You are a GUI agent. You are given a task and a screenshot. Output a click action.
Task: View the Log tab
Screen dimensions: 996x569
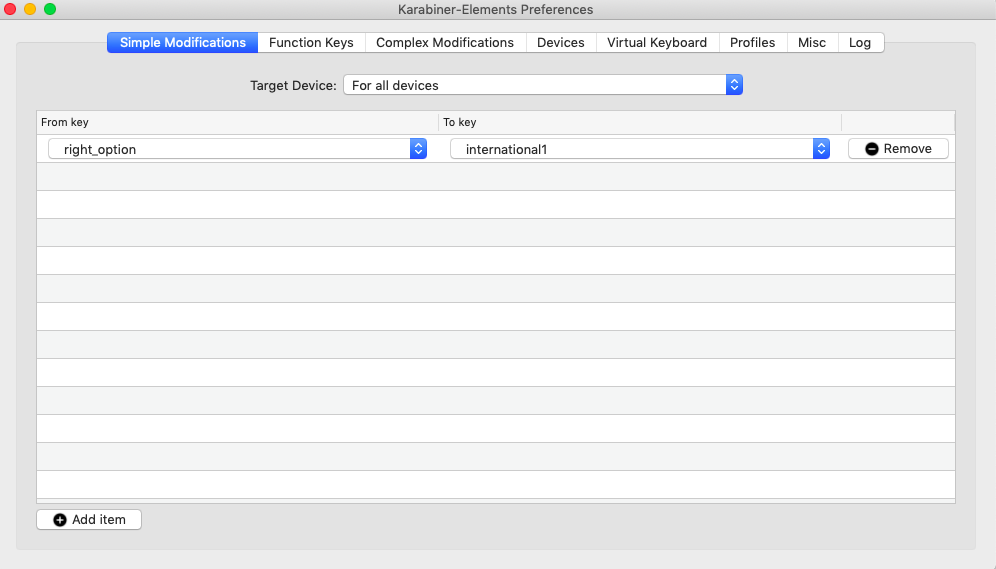click(860, 43)
